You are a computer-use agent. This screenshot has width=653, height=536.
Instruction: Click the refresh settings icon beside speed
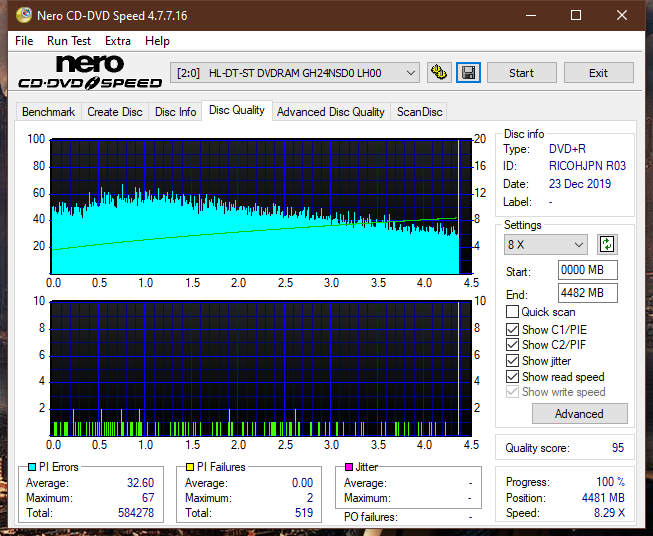pyautogui.click(x=607, y=244)
